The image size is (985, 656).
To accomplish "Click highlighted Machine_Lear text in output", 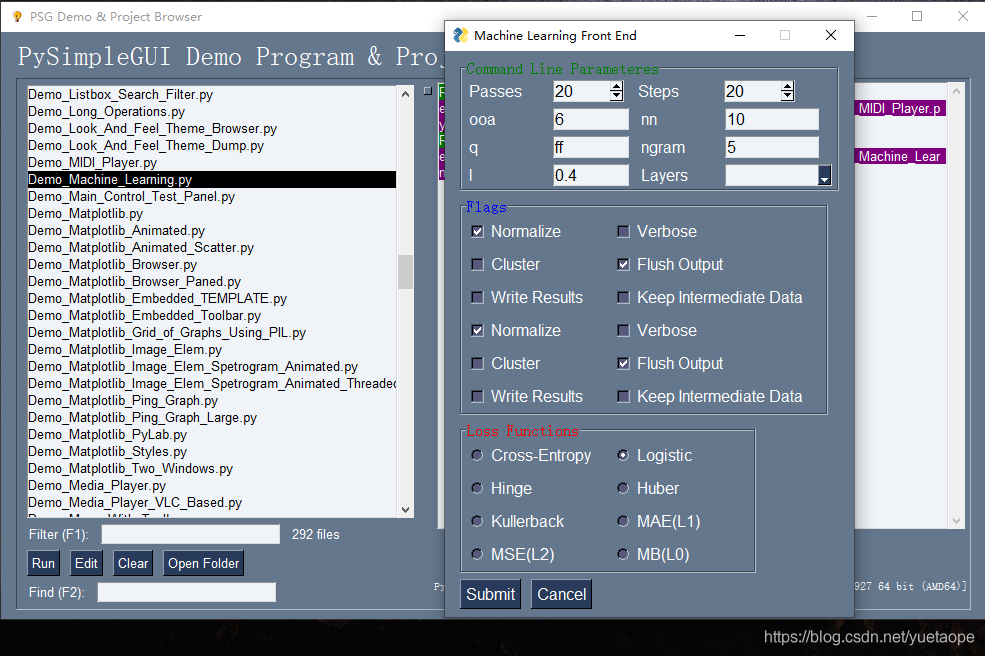I will click(x=899, y=156).
